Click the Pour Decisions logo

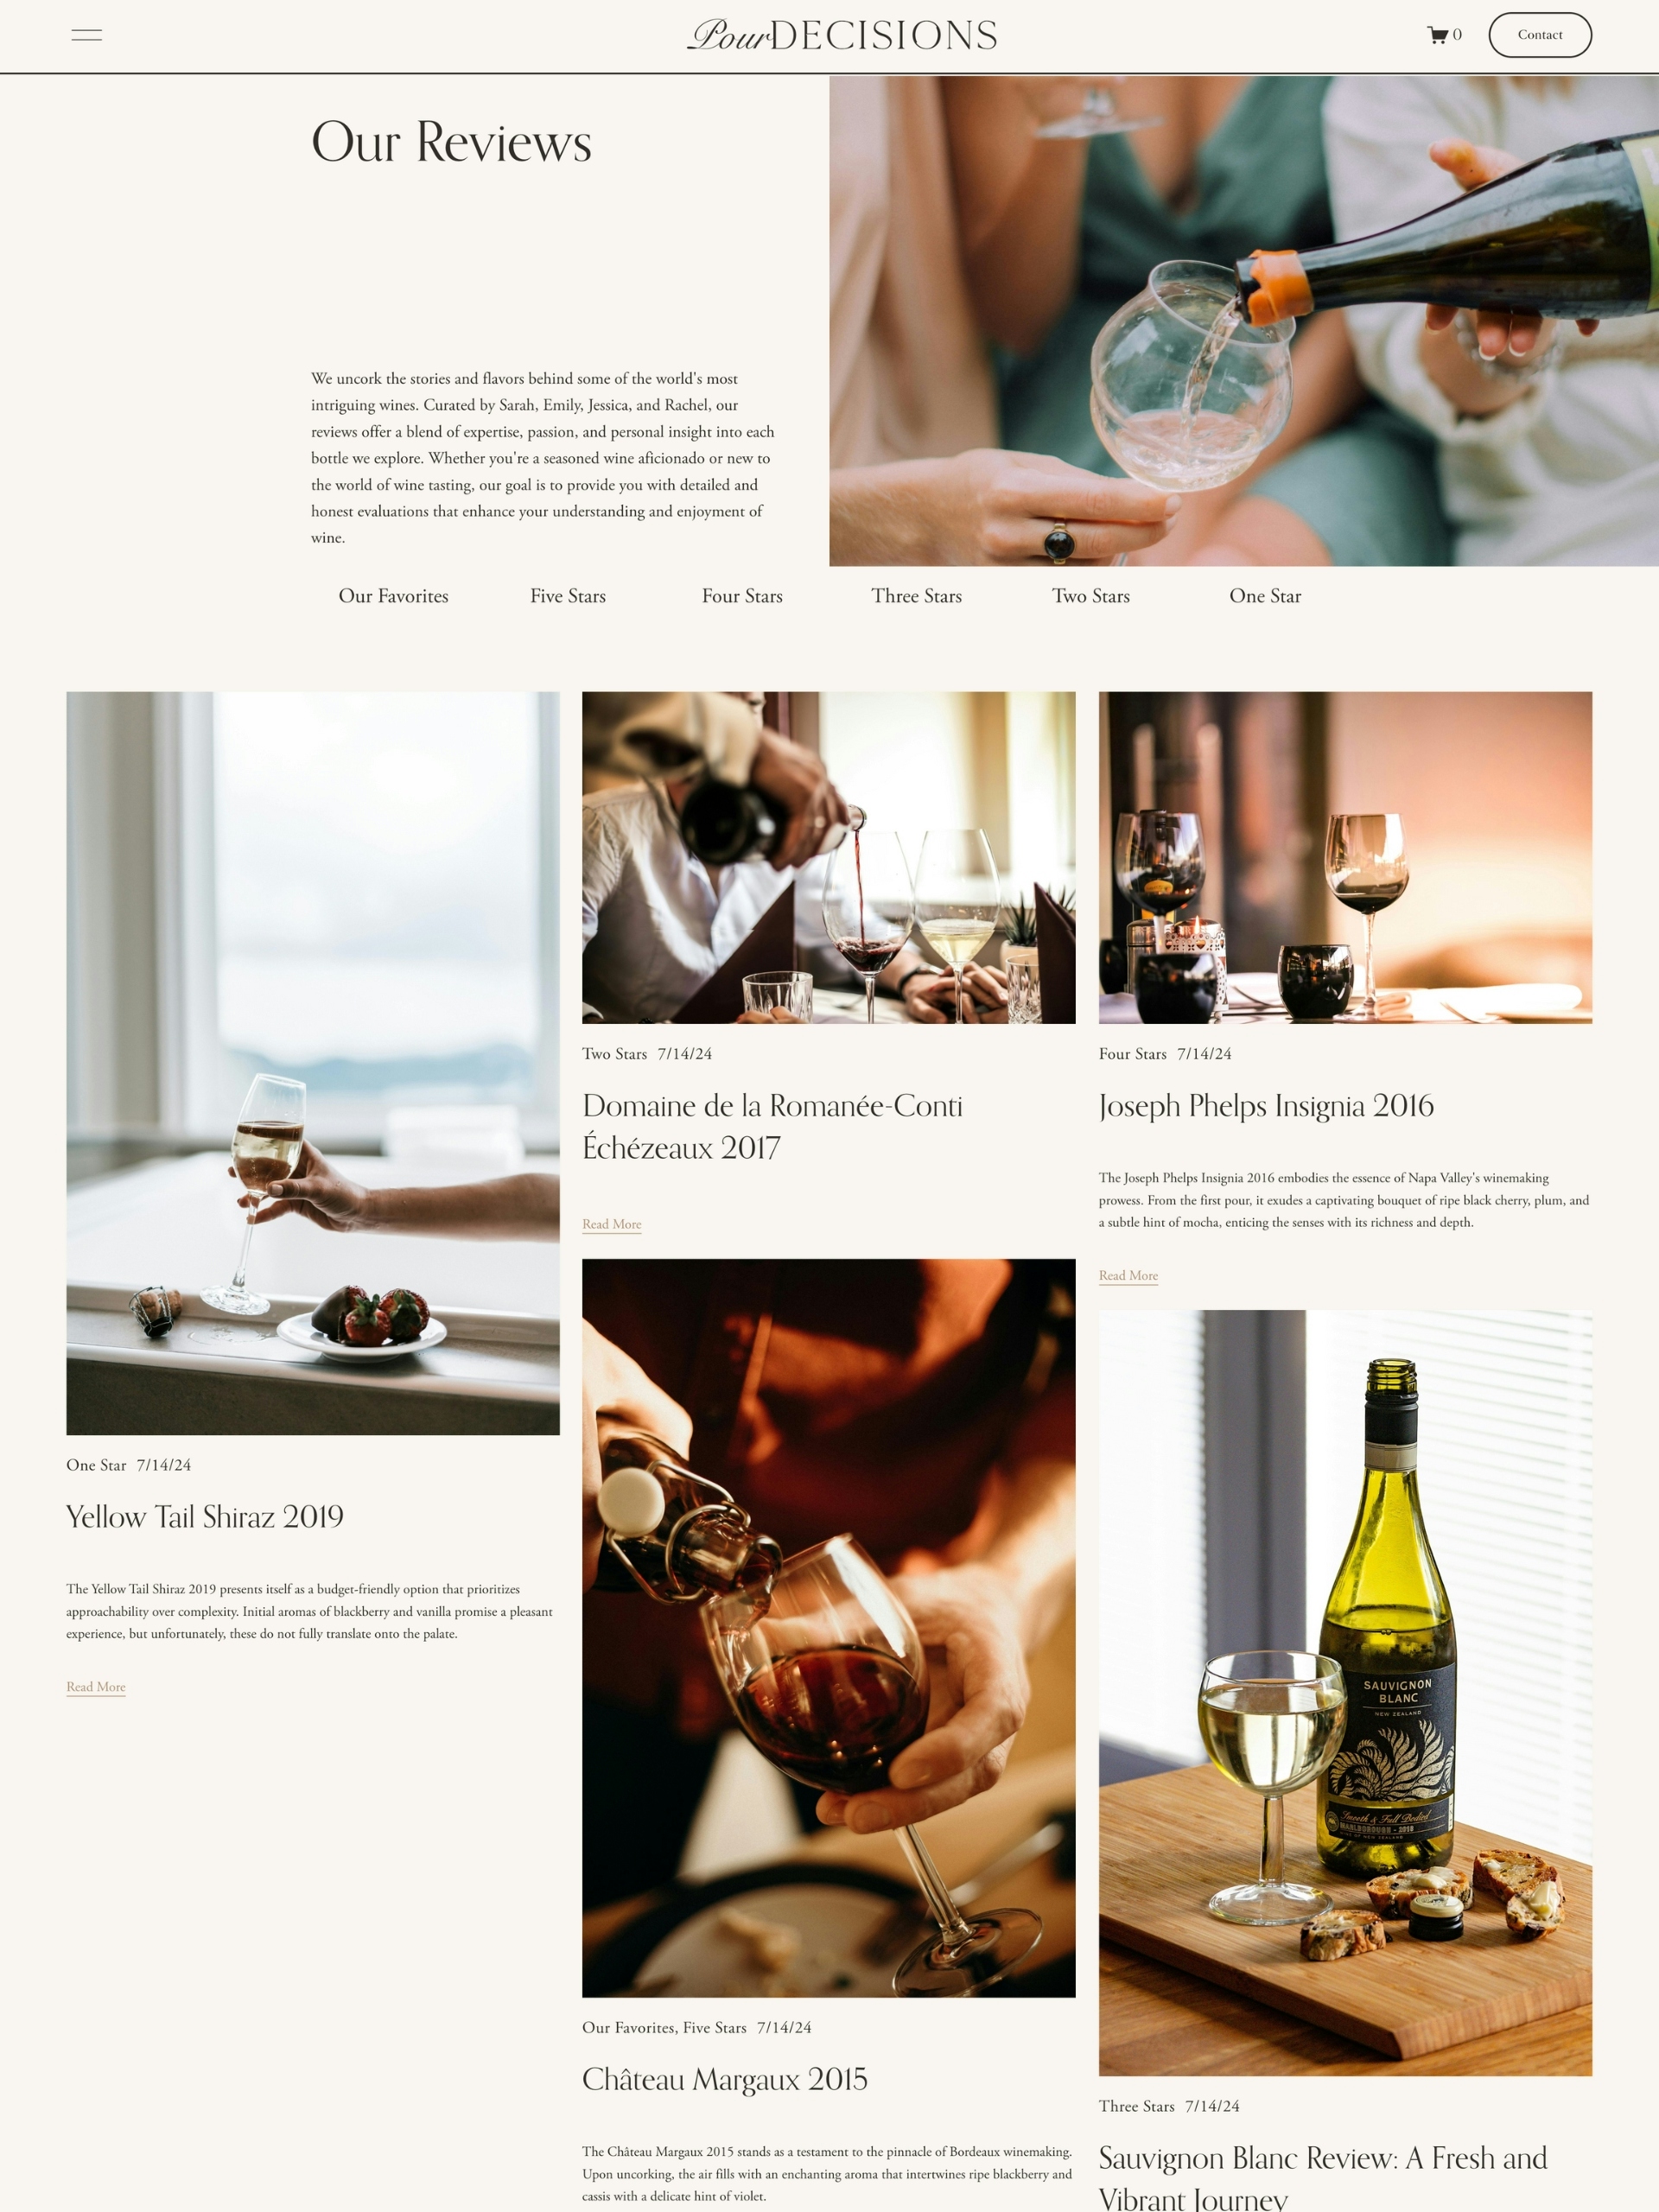[842, 35]
